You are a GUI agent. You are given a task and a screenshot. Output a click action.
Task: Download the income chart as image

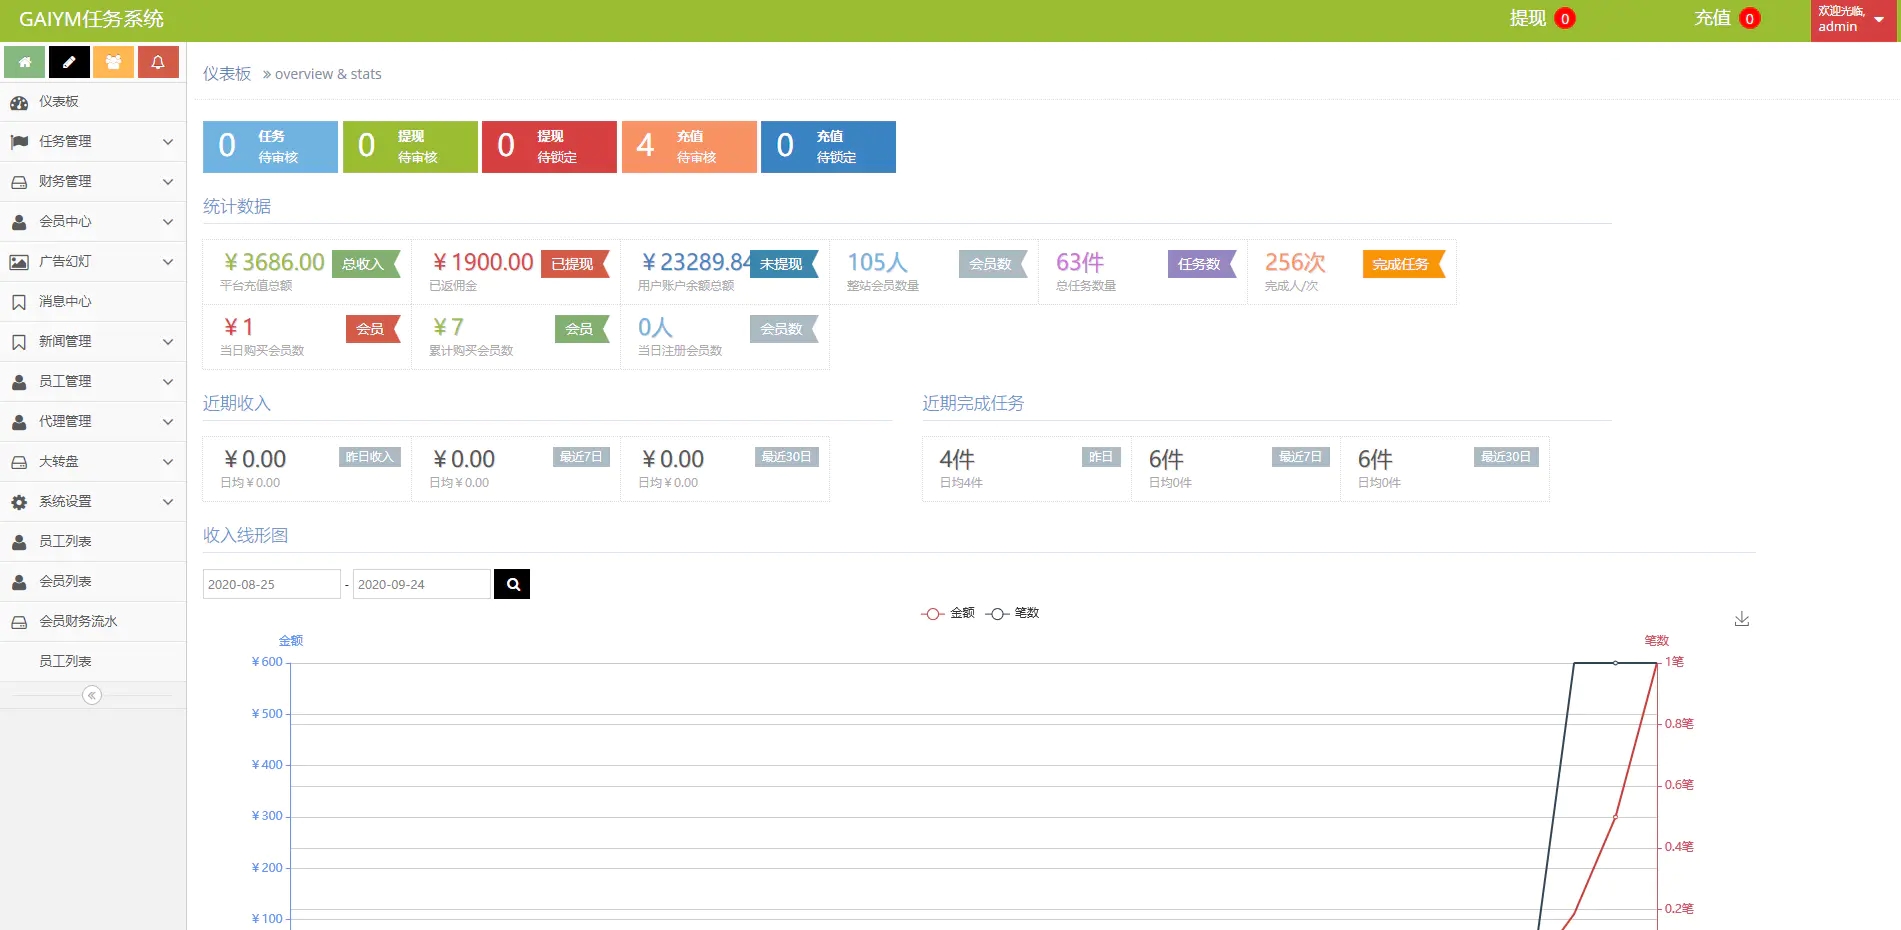tap(1741, 619)
